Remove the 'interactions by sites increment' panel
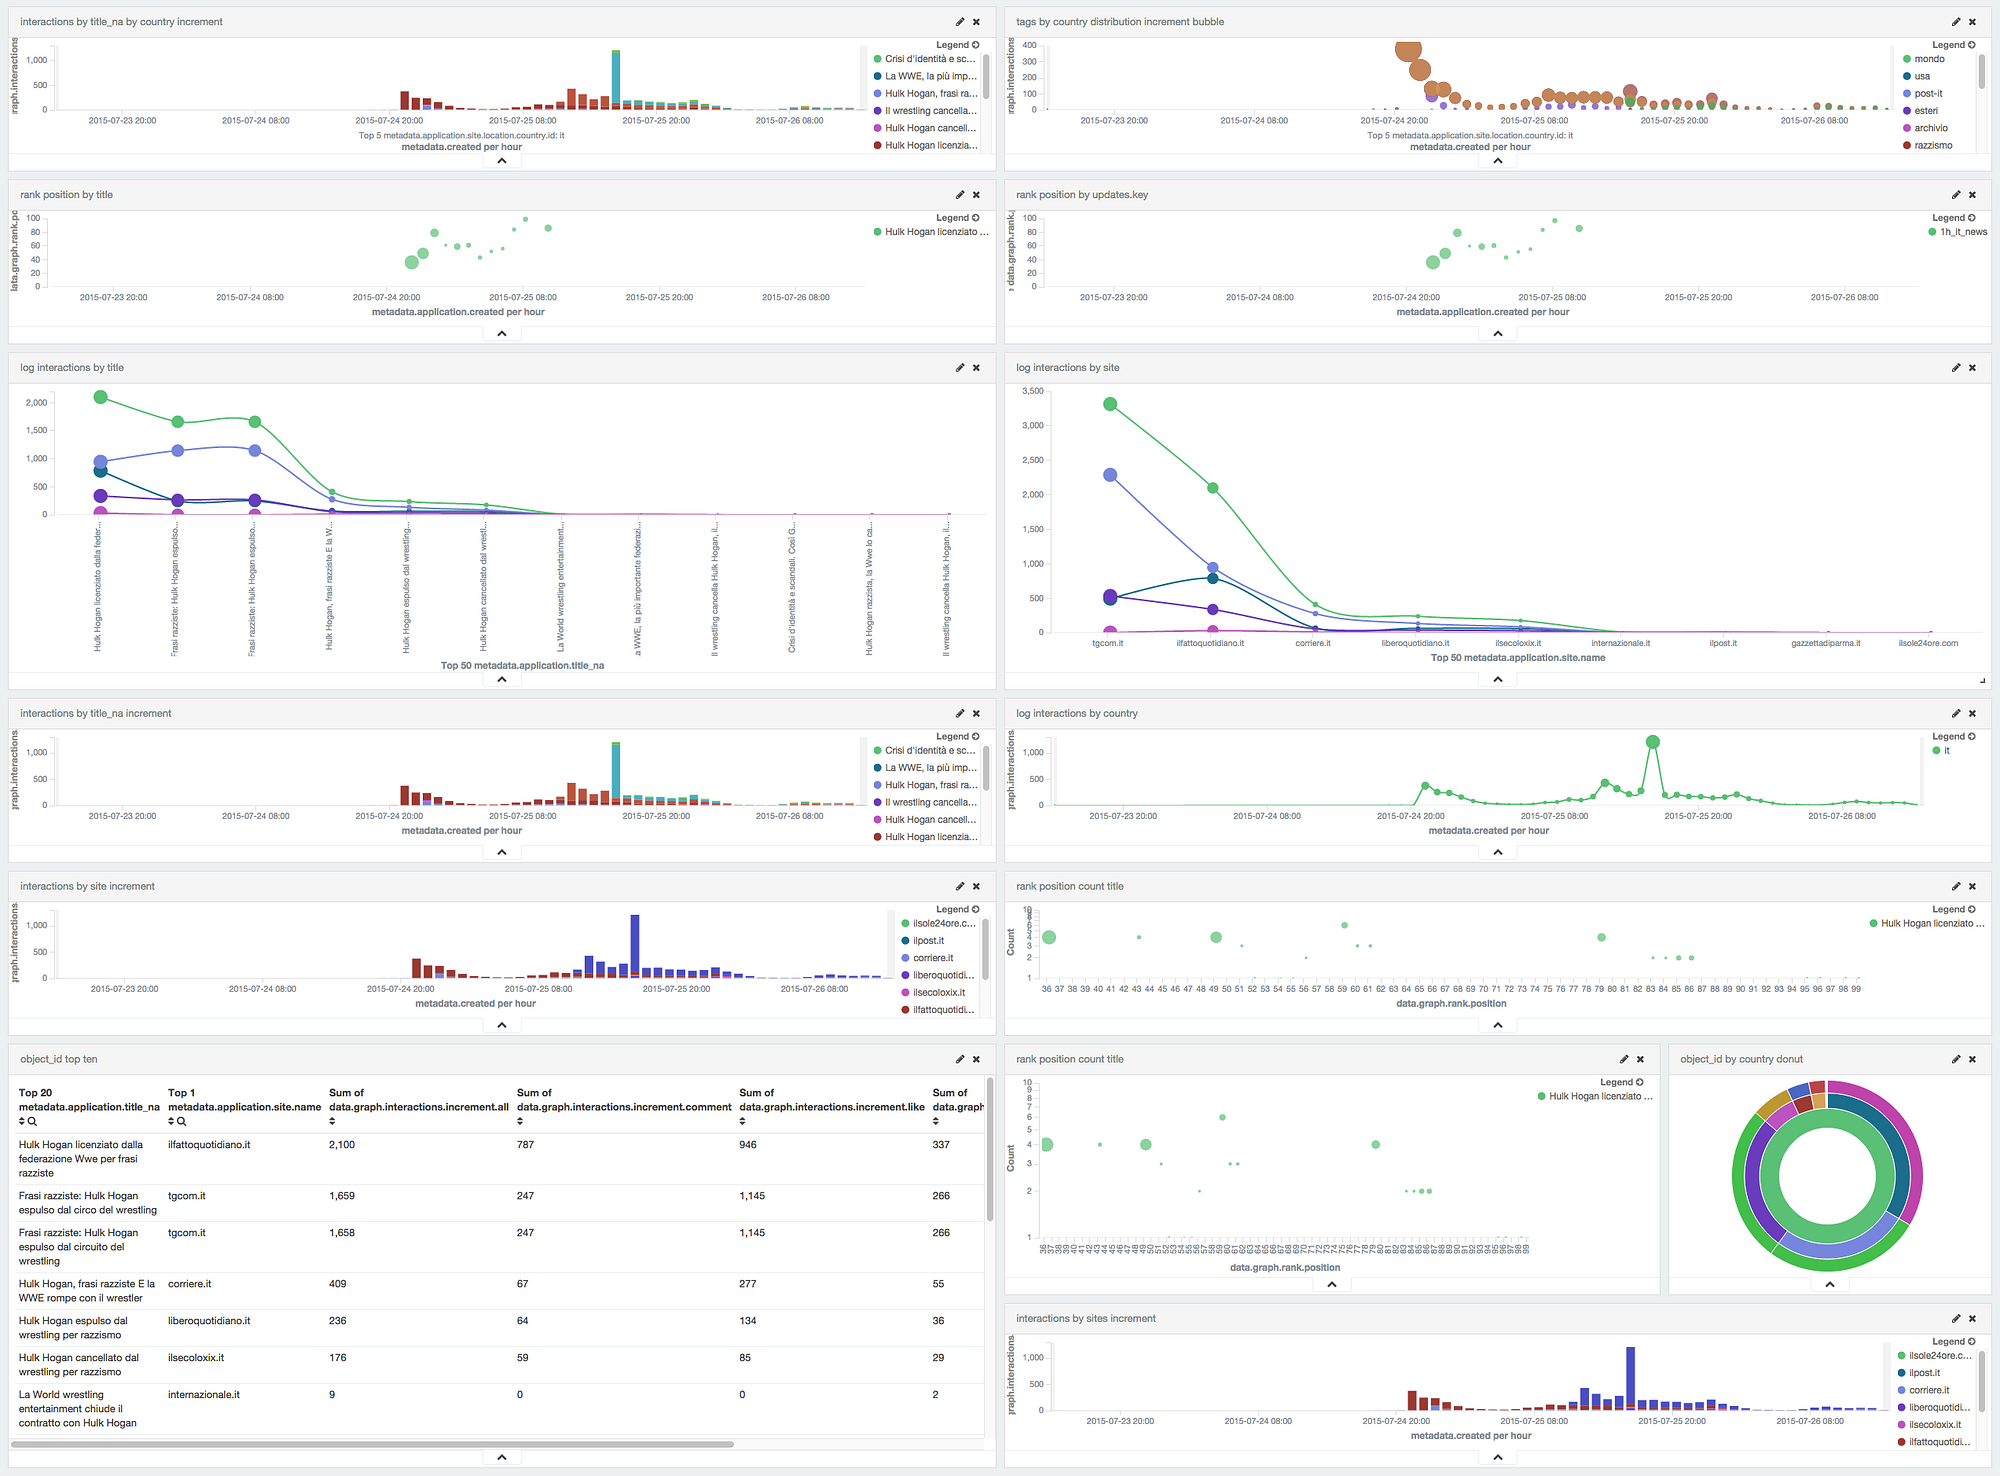 tap(1973, 1319)
